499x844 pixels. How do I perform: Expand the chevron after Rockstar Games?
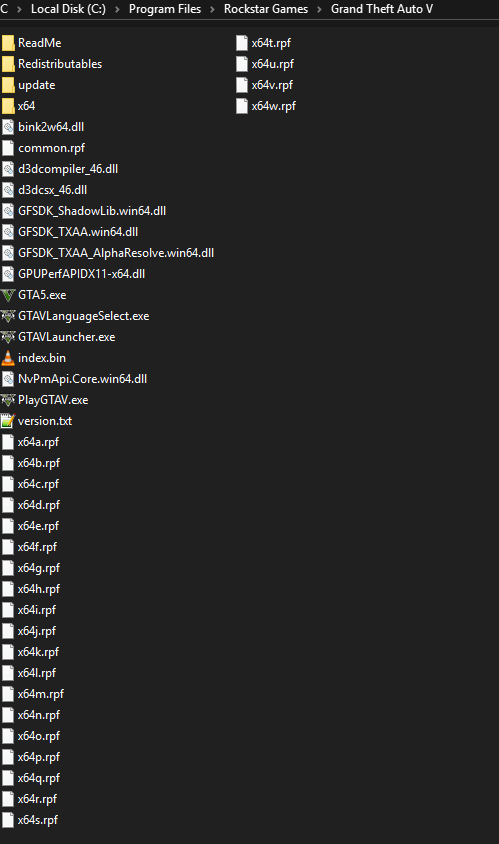(x=319, y=9)
